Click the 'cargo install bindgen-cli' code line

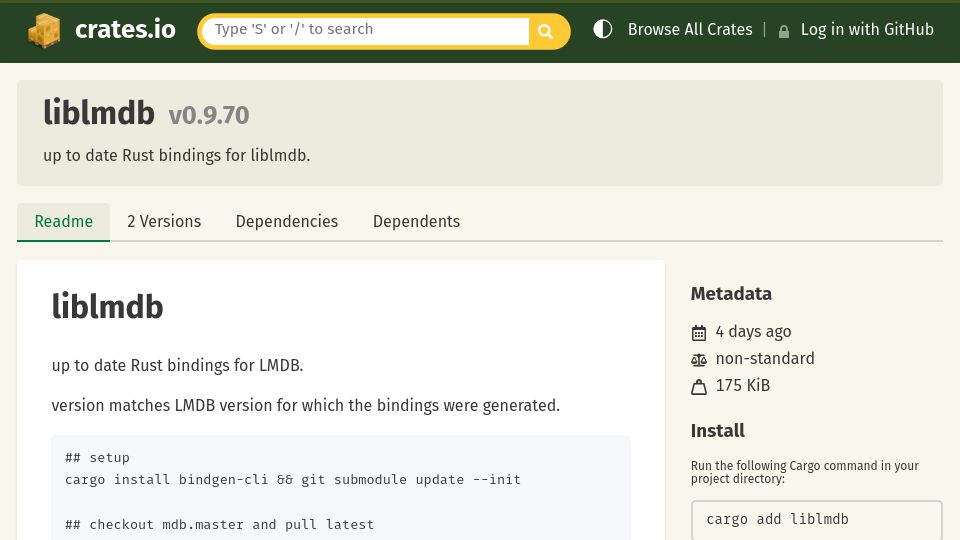click(x=293, y=479)
